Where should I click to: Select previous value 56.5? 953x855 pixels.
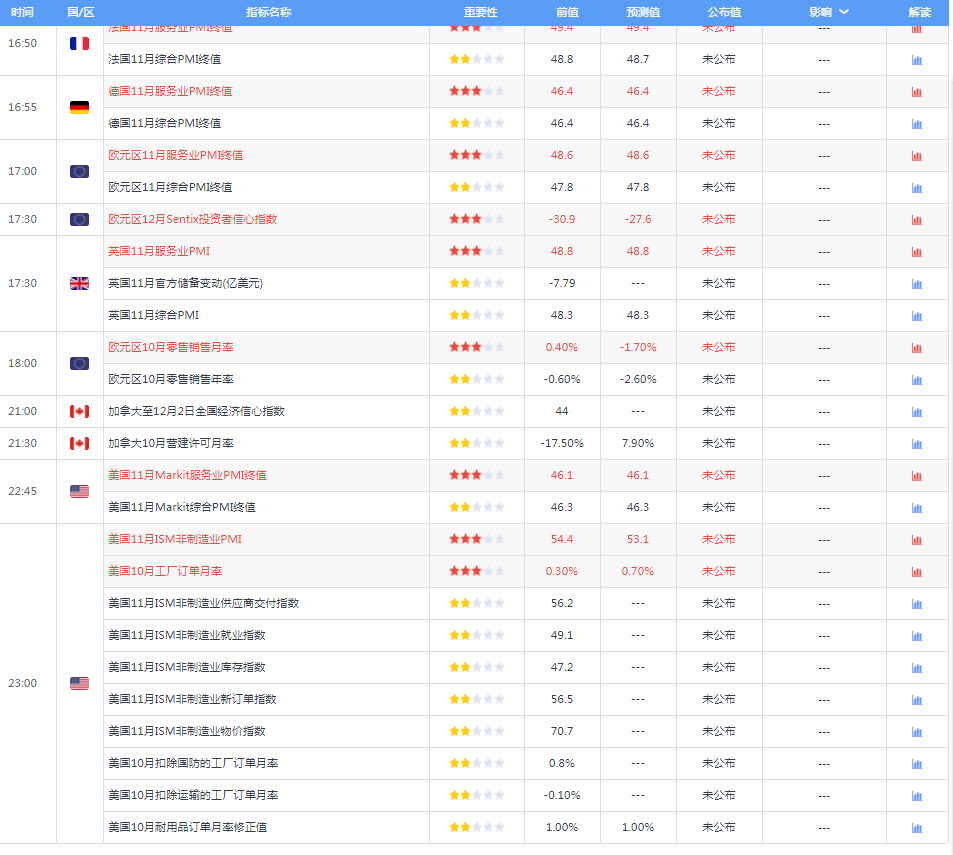pos(562,699)
